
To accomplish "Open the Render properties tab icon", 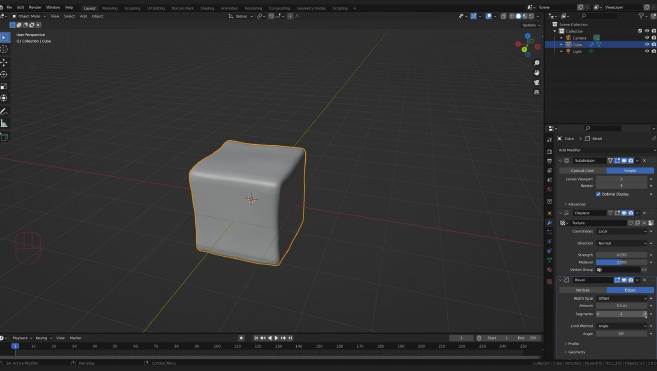I will pos(549,151).
